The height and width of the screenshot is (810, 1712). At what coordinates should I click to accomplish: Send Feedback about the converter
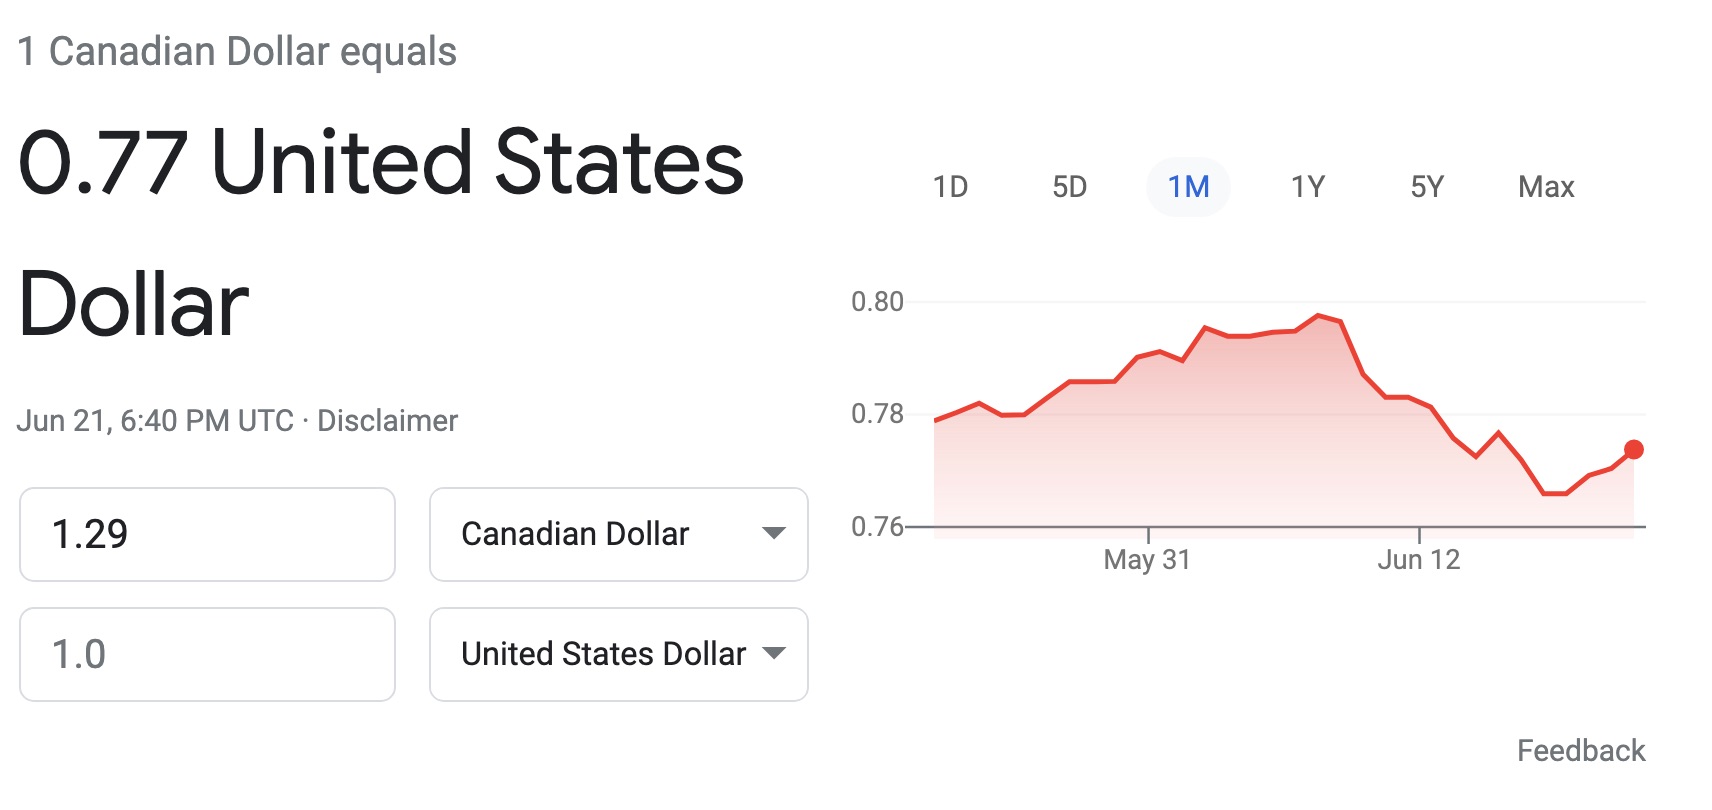click(1580, 750)
